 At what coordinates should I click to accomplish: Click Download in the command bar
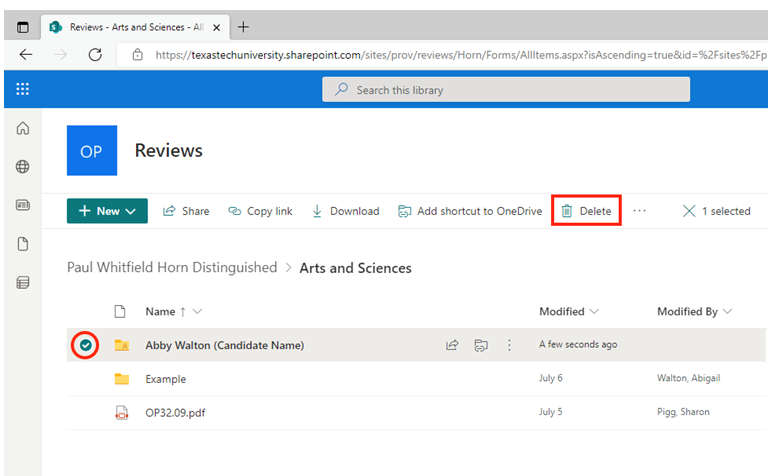345,211
